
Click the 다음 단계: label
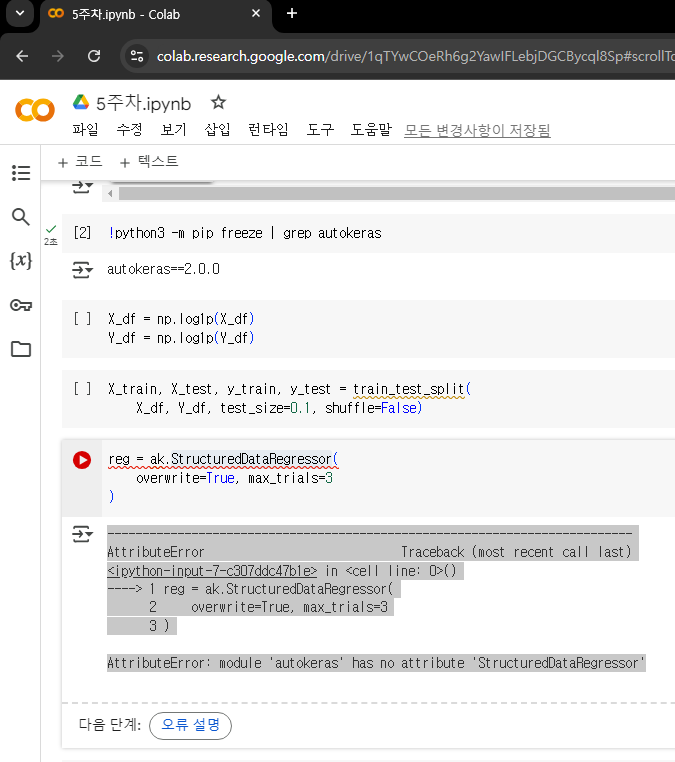(x=110, y=725)
